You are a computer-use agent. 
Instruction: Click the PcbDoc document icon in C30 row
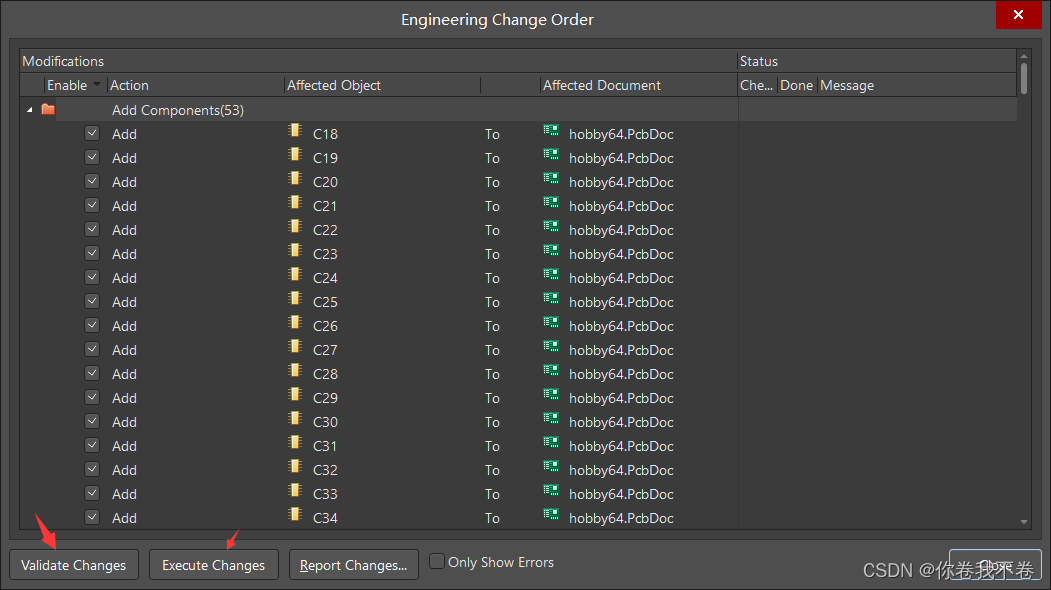[x=551, y=419]
